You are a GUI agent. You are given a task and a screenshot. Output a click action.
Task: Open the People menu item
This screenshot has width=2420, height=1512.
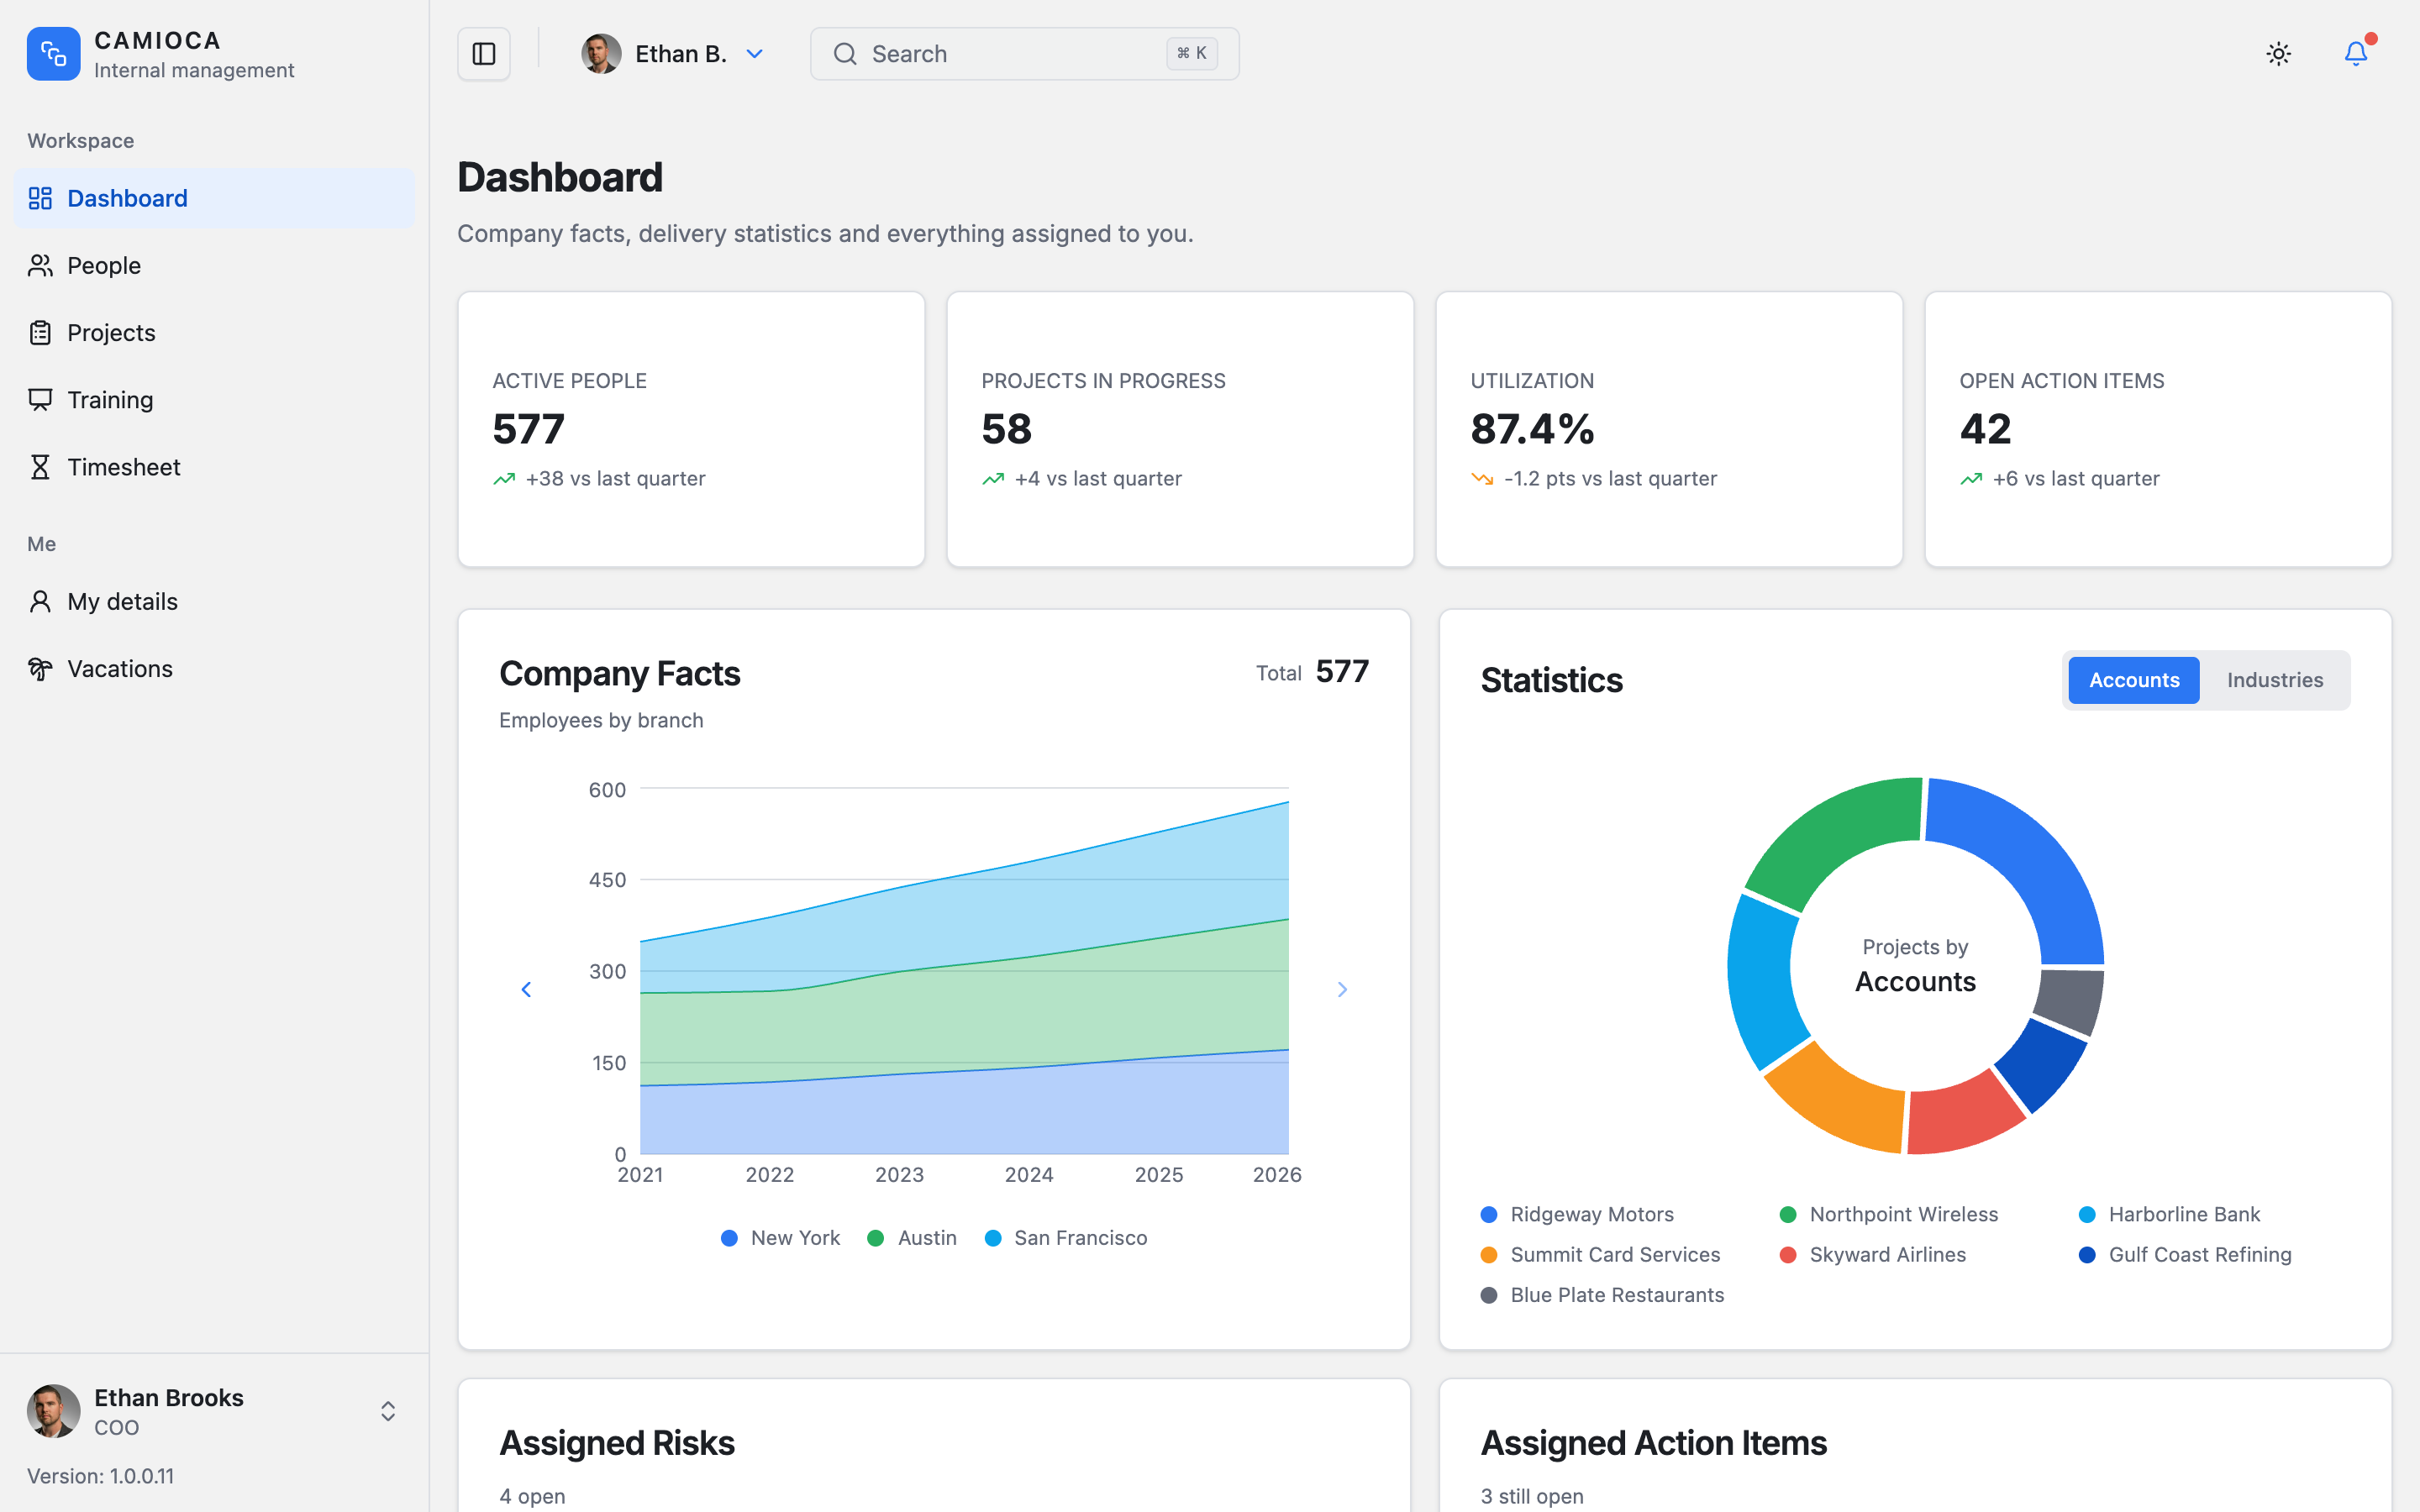(x=214, y=265)
